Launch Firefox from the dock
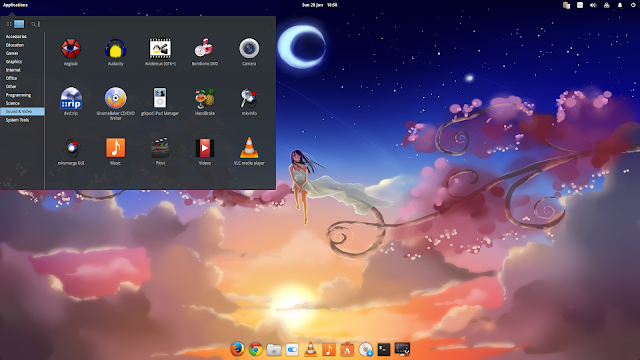The image size is (640, 360). tap(237, 349)
